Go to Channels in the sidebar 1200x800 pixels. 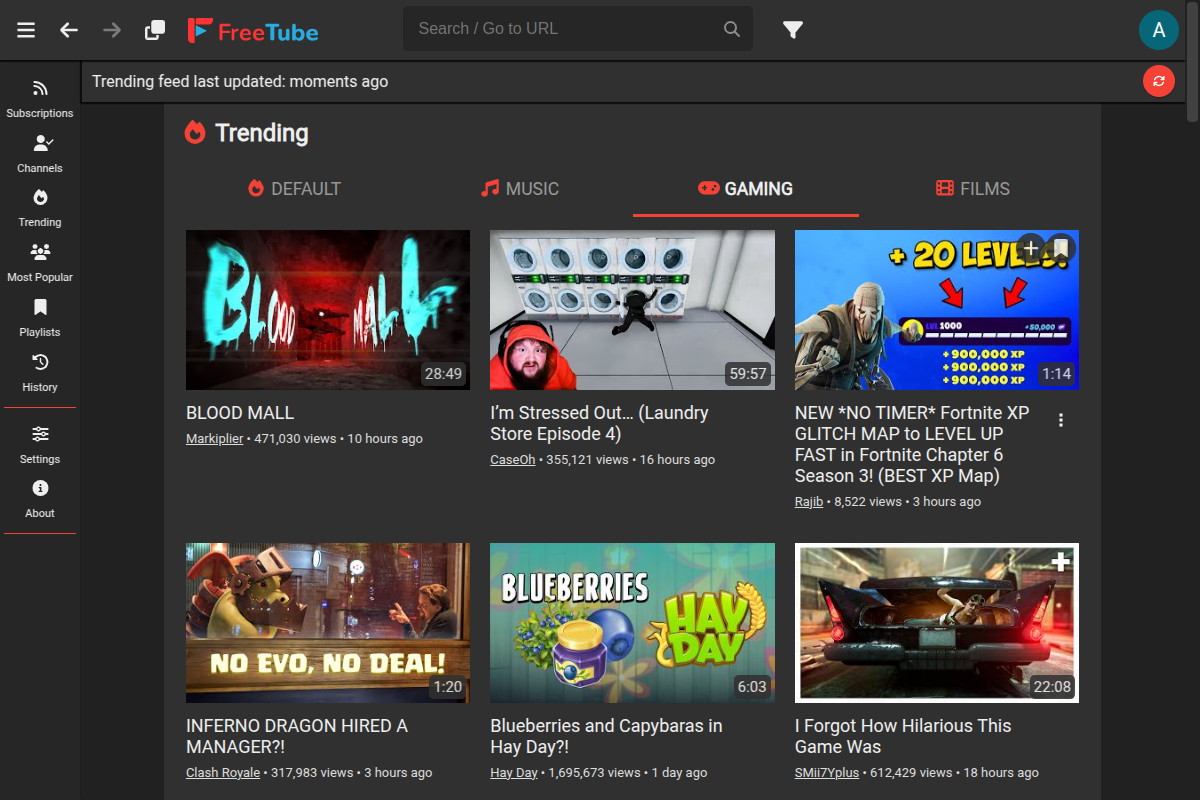pos(40,154)
